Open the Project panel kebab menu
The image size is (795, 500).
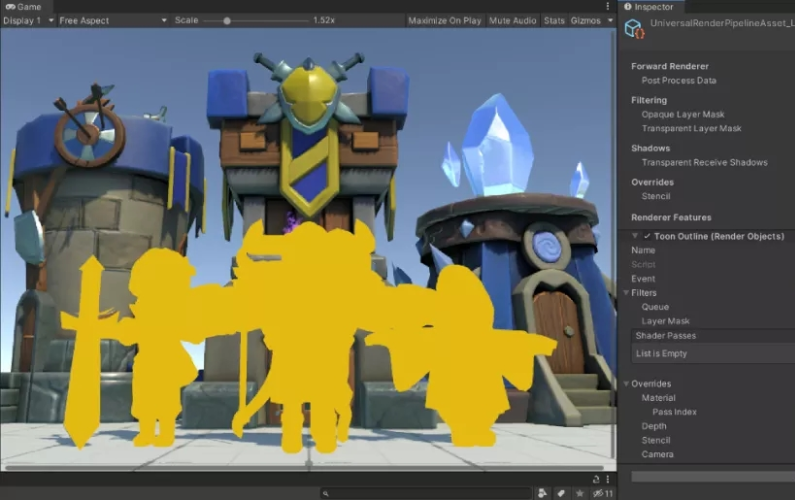coord(607,479)
